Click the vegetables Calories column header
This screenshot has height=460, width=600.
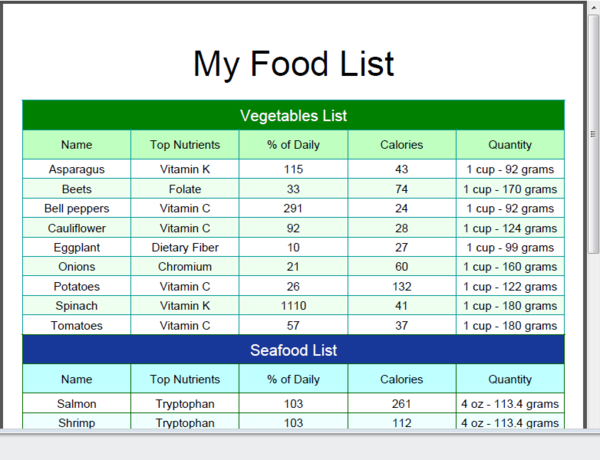pos(402,145)
